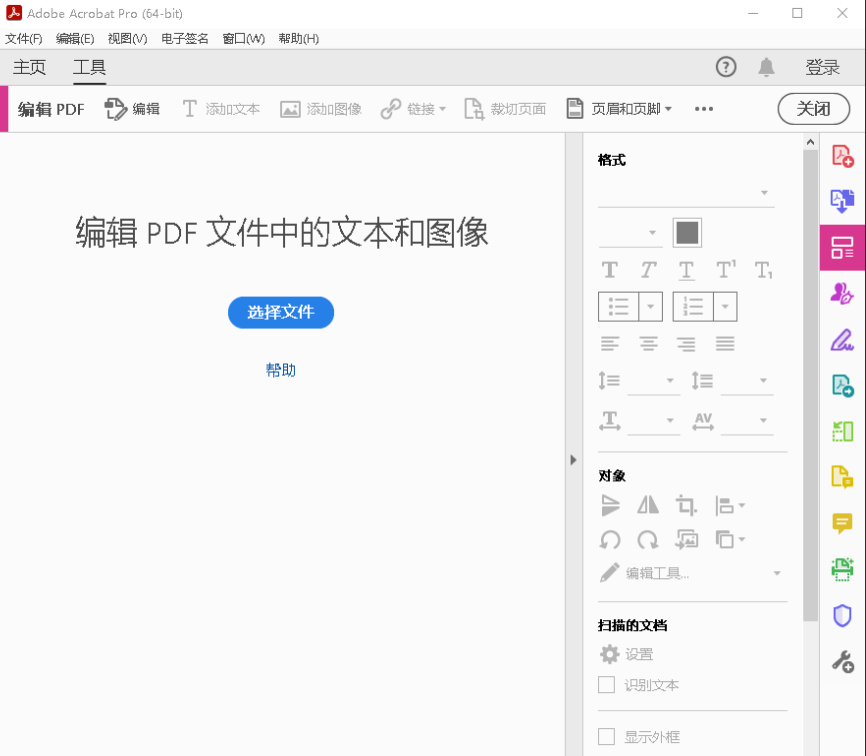Select the pink Edit PDF sidebar icon
Image resolution: width=866 pixels, height=756 pixels.
[x=842, y=247]
